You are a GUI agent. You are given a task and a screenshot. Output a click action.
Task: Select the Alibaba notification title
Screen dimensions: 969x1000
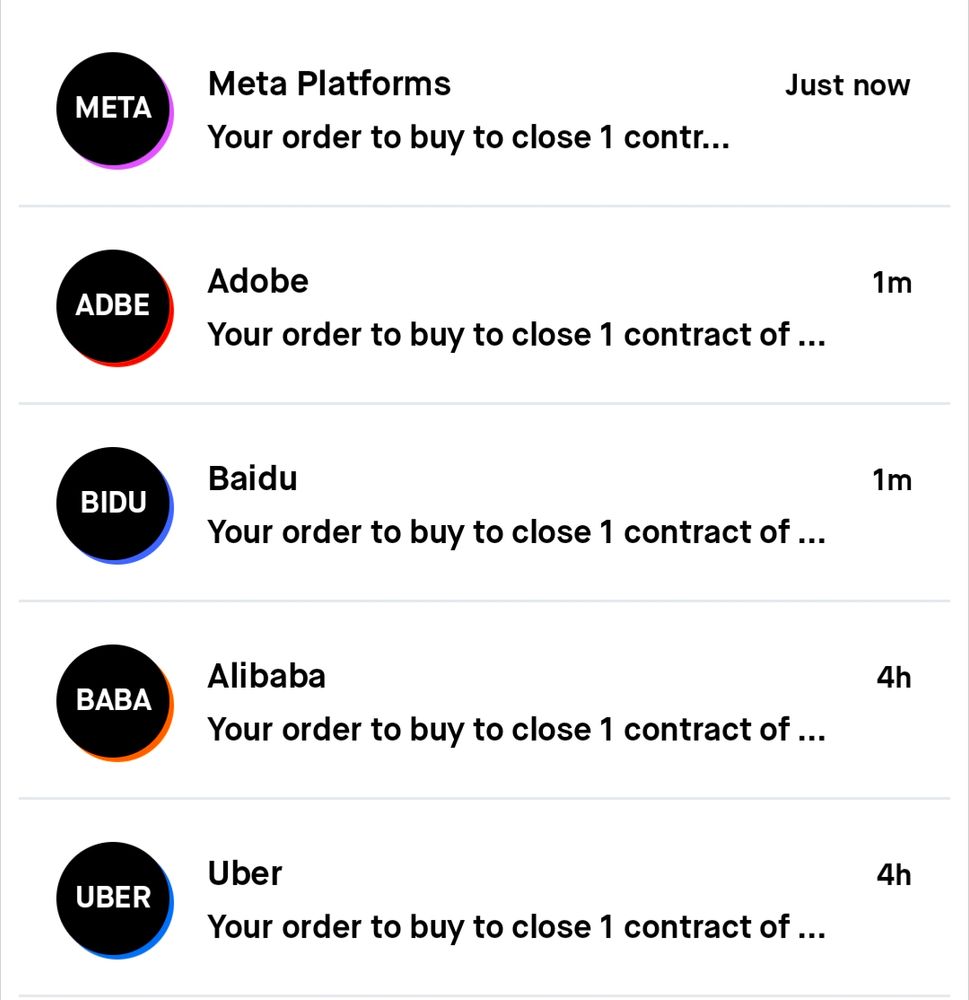(x=266, y=676)
